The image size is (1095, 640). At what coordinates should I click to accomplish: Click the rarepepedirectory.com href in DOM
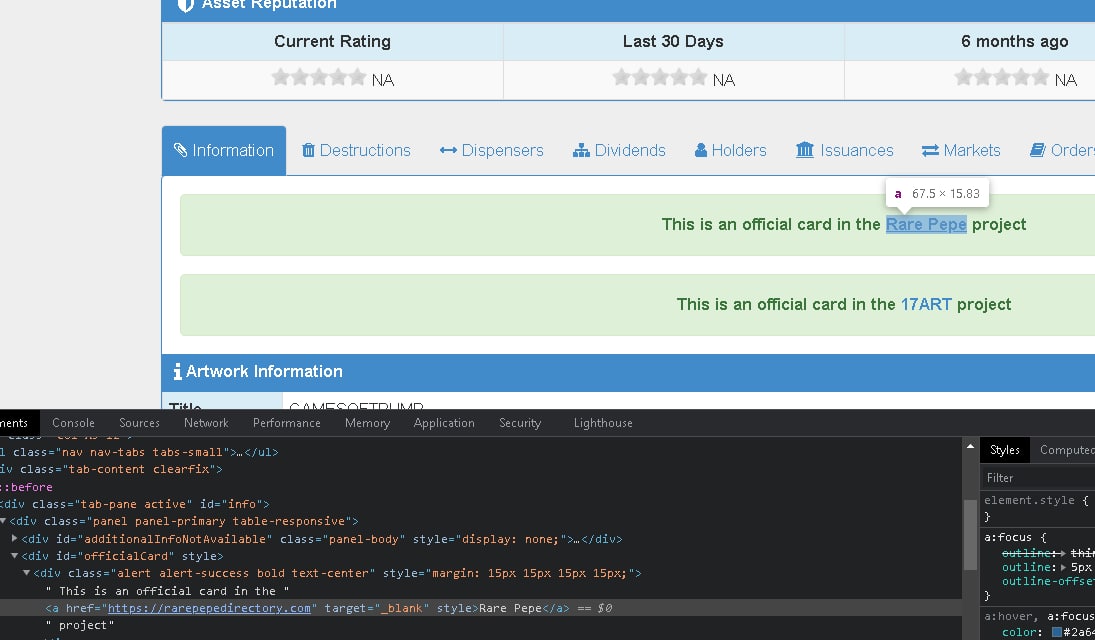click(209, 608)
